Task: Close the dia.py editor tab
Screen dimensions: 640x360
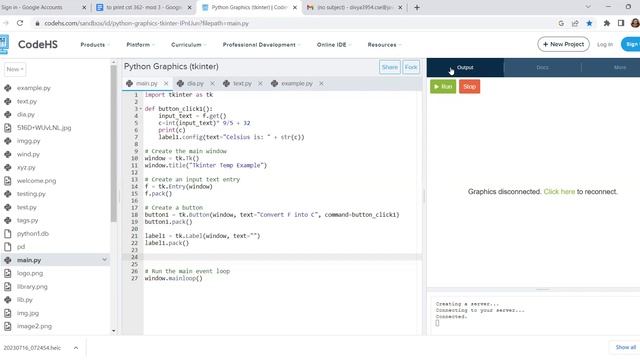Action: 212,83
